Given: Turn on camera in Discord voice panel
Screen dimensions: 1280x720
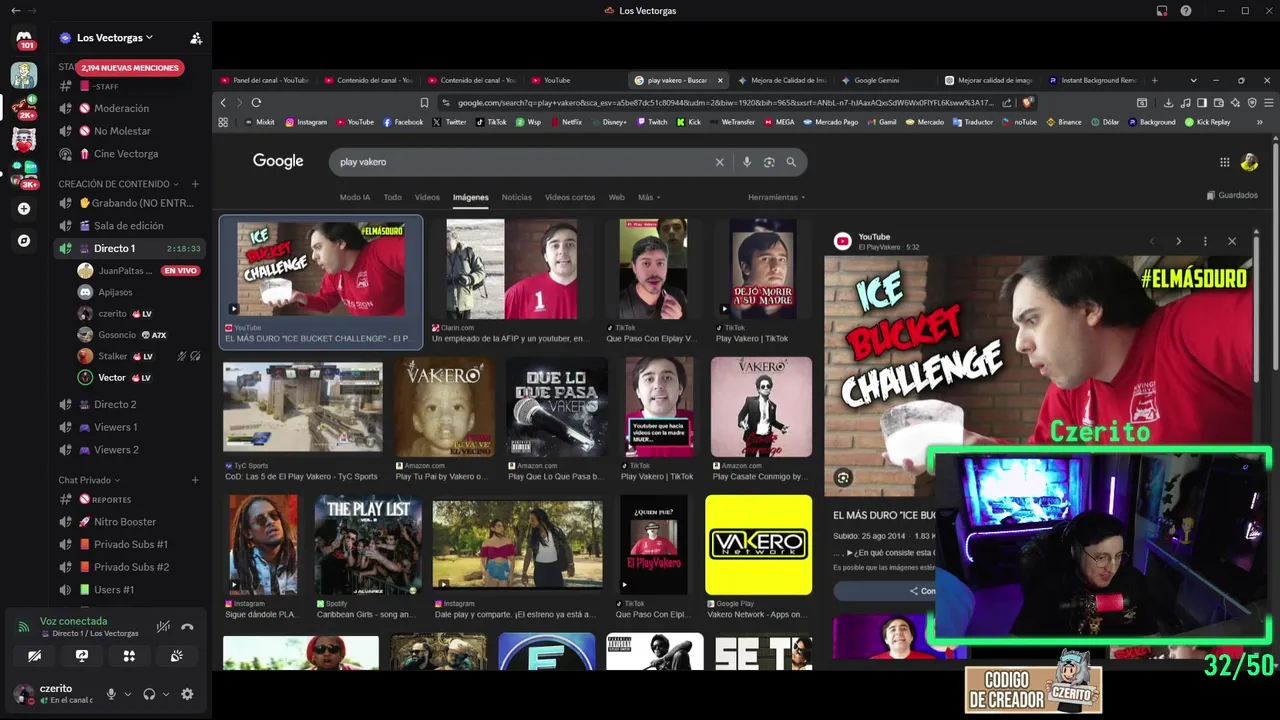Looking at the screenshot, I should (x=35, y=656).
